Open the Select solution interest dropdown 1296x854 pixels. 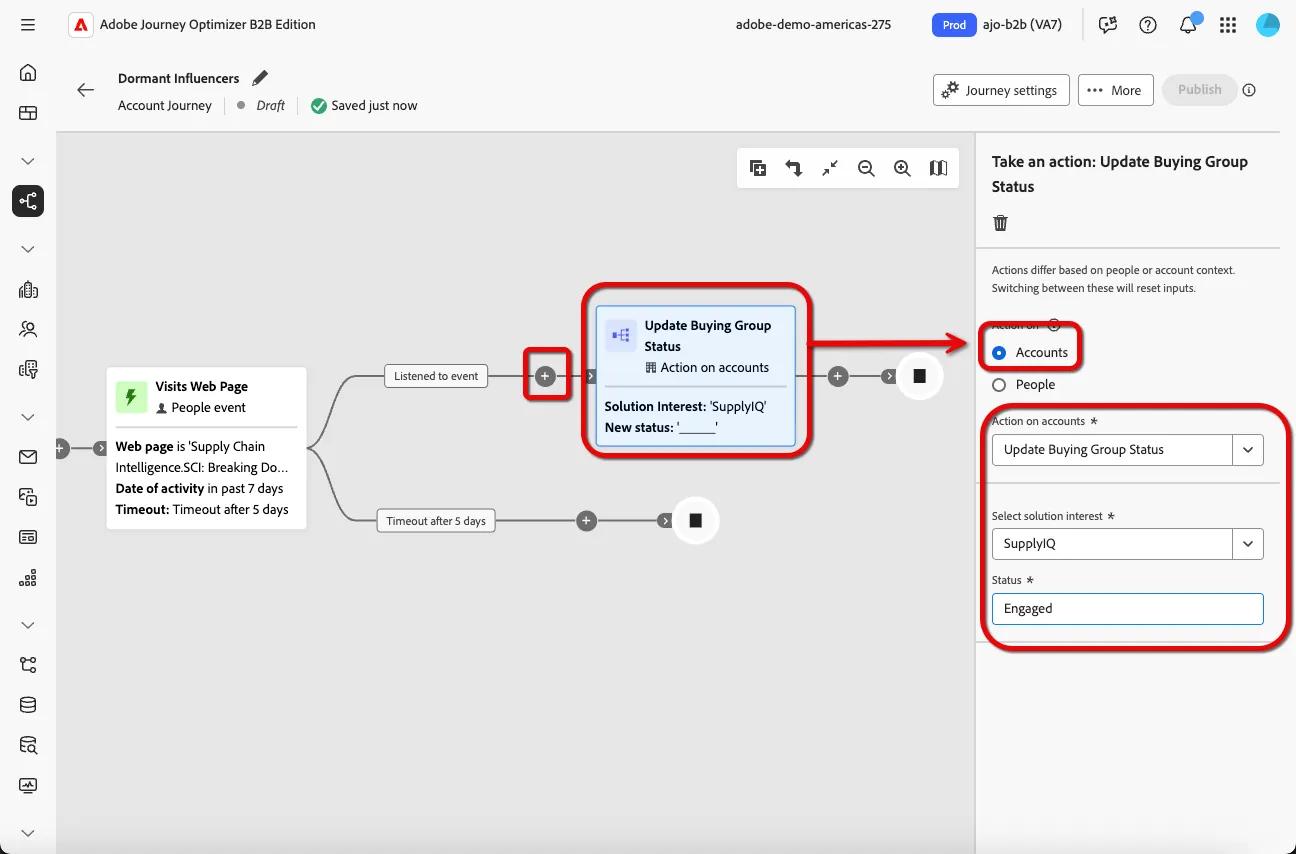(x=1127, y=544)
